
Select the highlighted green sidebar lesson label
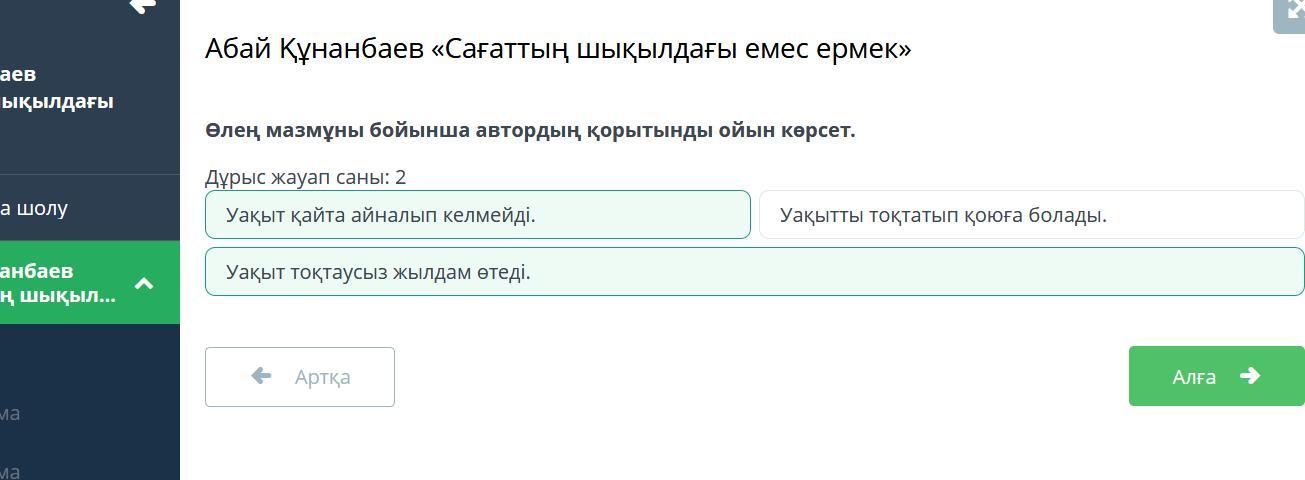pos(57,283)
